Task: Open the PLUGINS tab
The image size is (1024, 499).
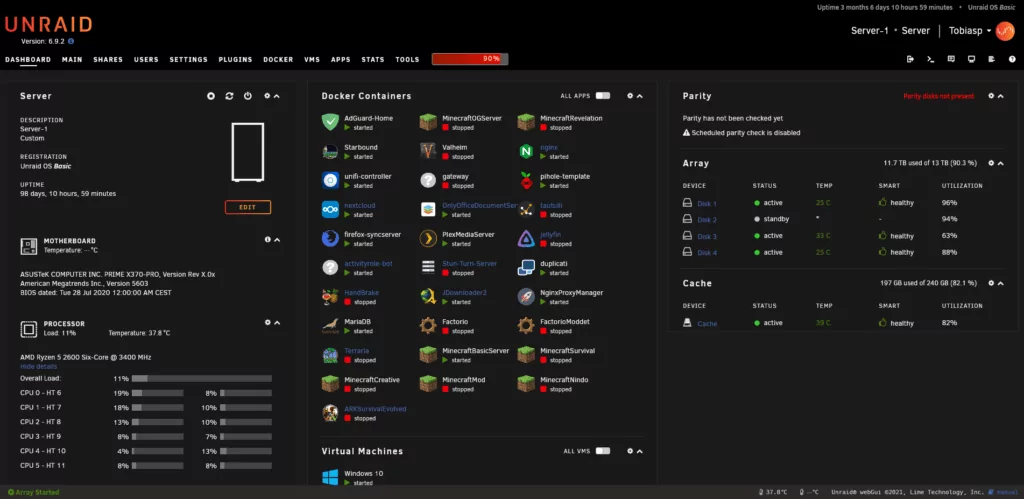Action: (x=235, y=59)
